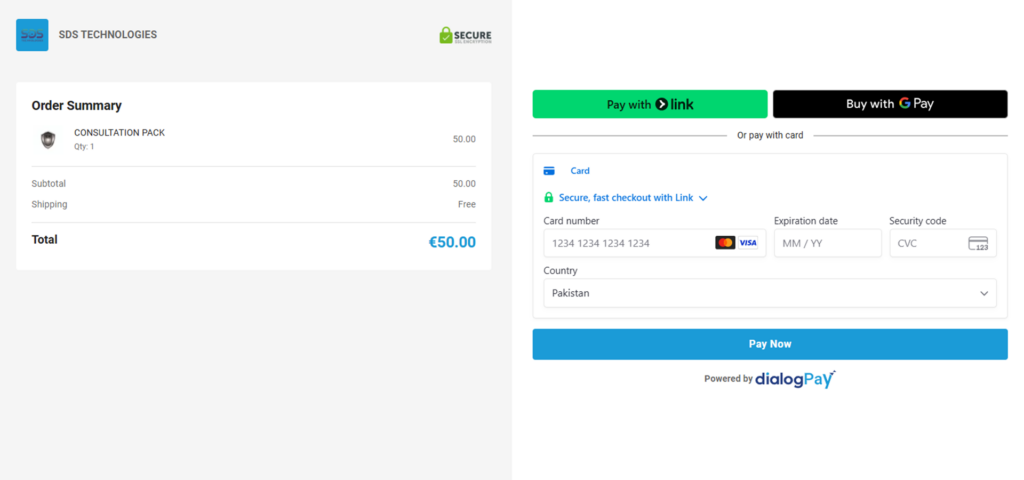The width and height of the screenshot is (1024, 480).
Task: Click the Mastercard logo in card field
Action: point(725,243)
